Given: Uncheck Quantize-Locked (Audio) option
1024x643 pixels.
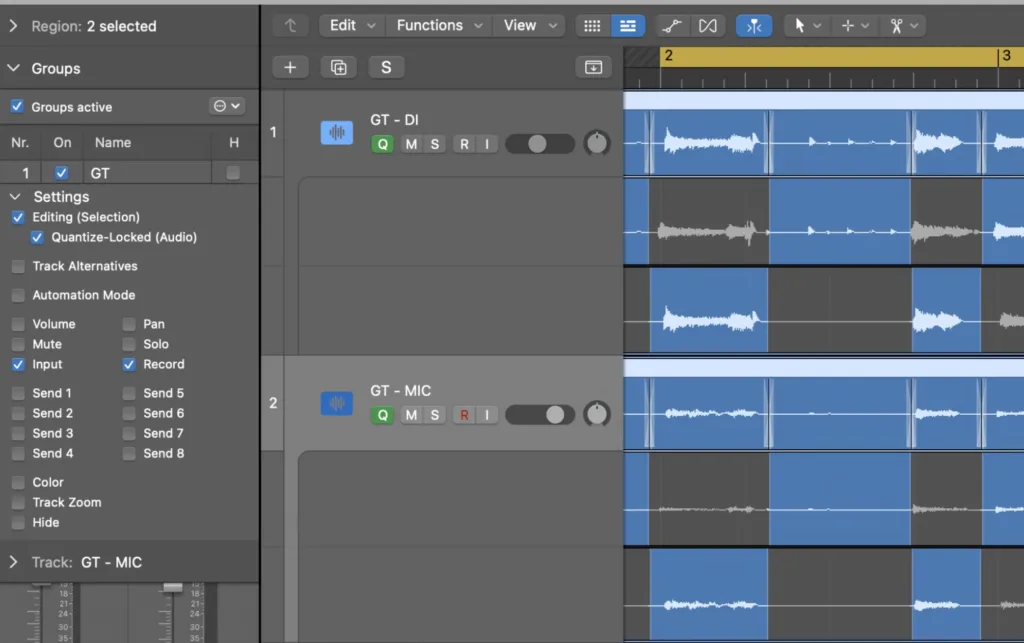Looking at the screenshot, I should tap(37, 237).
